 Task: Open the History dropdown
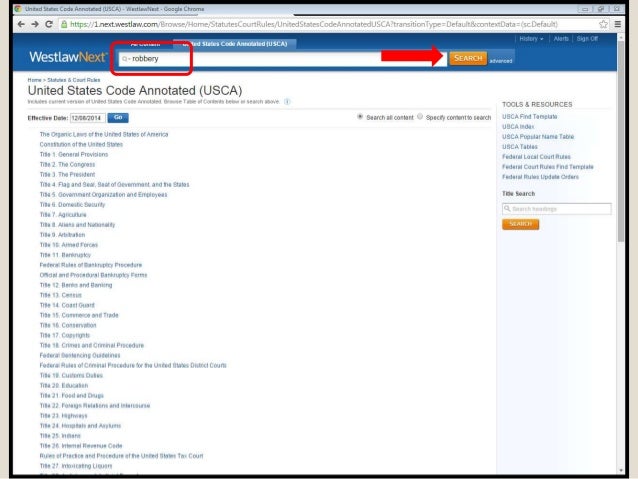point(531,39)
